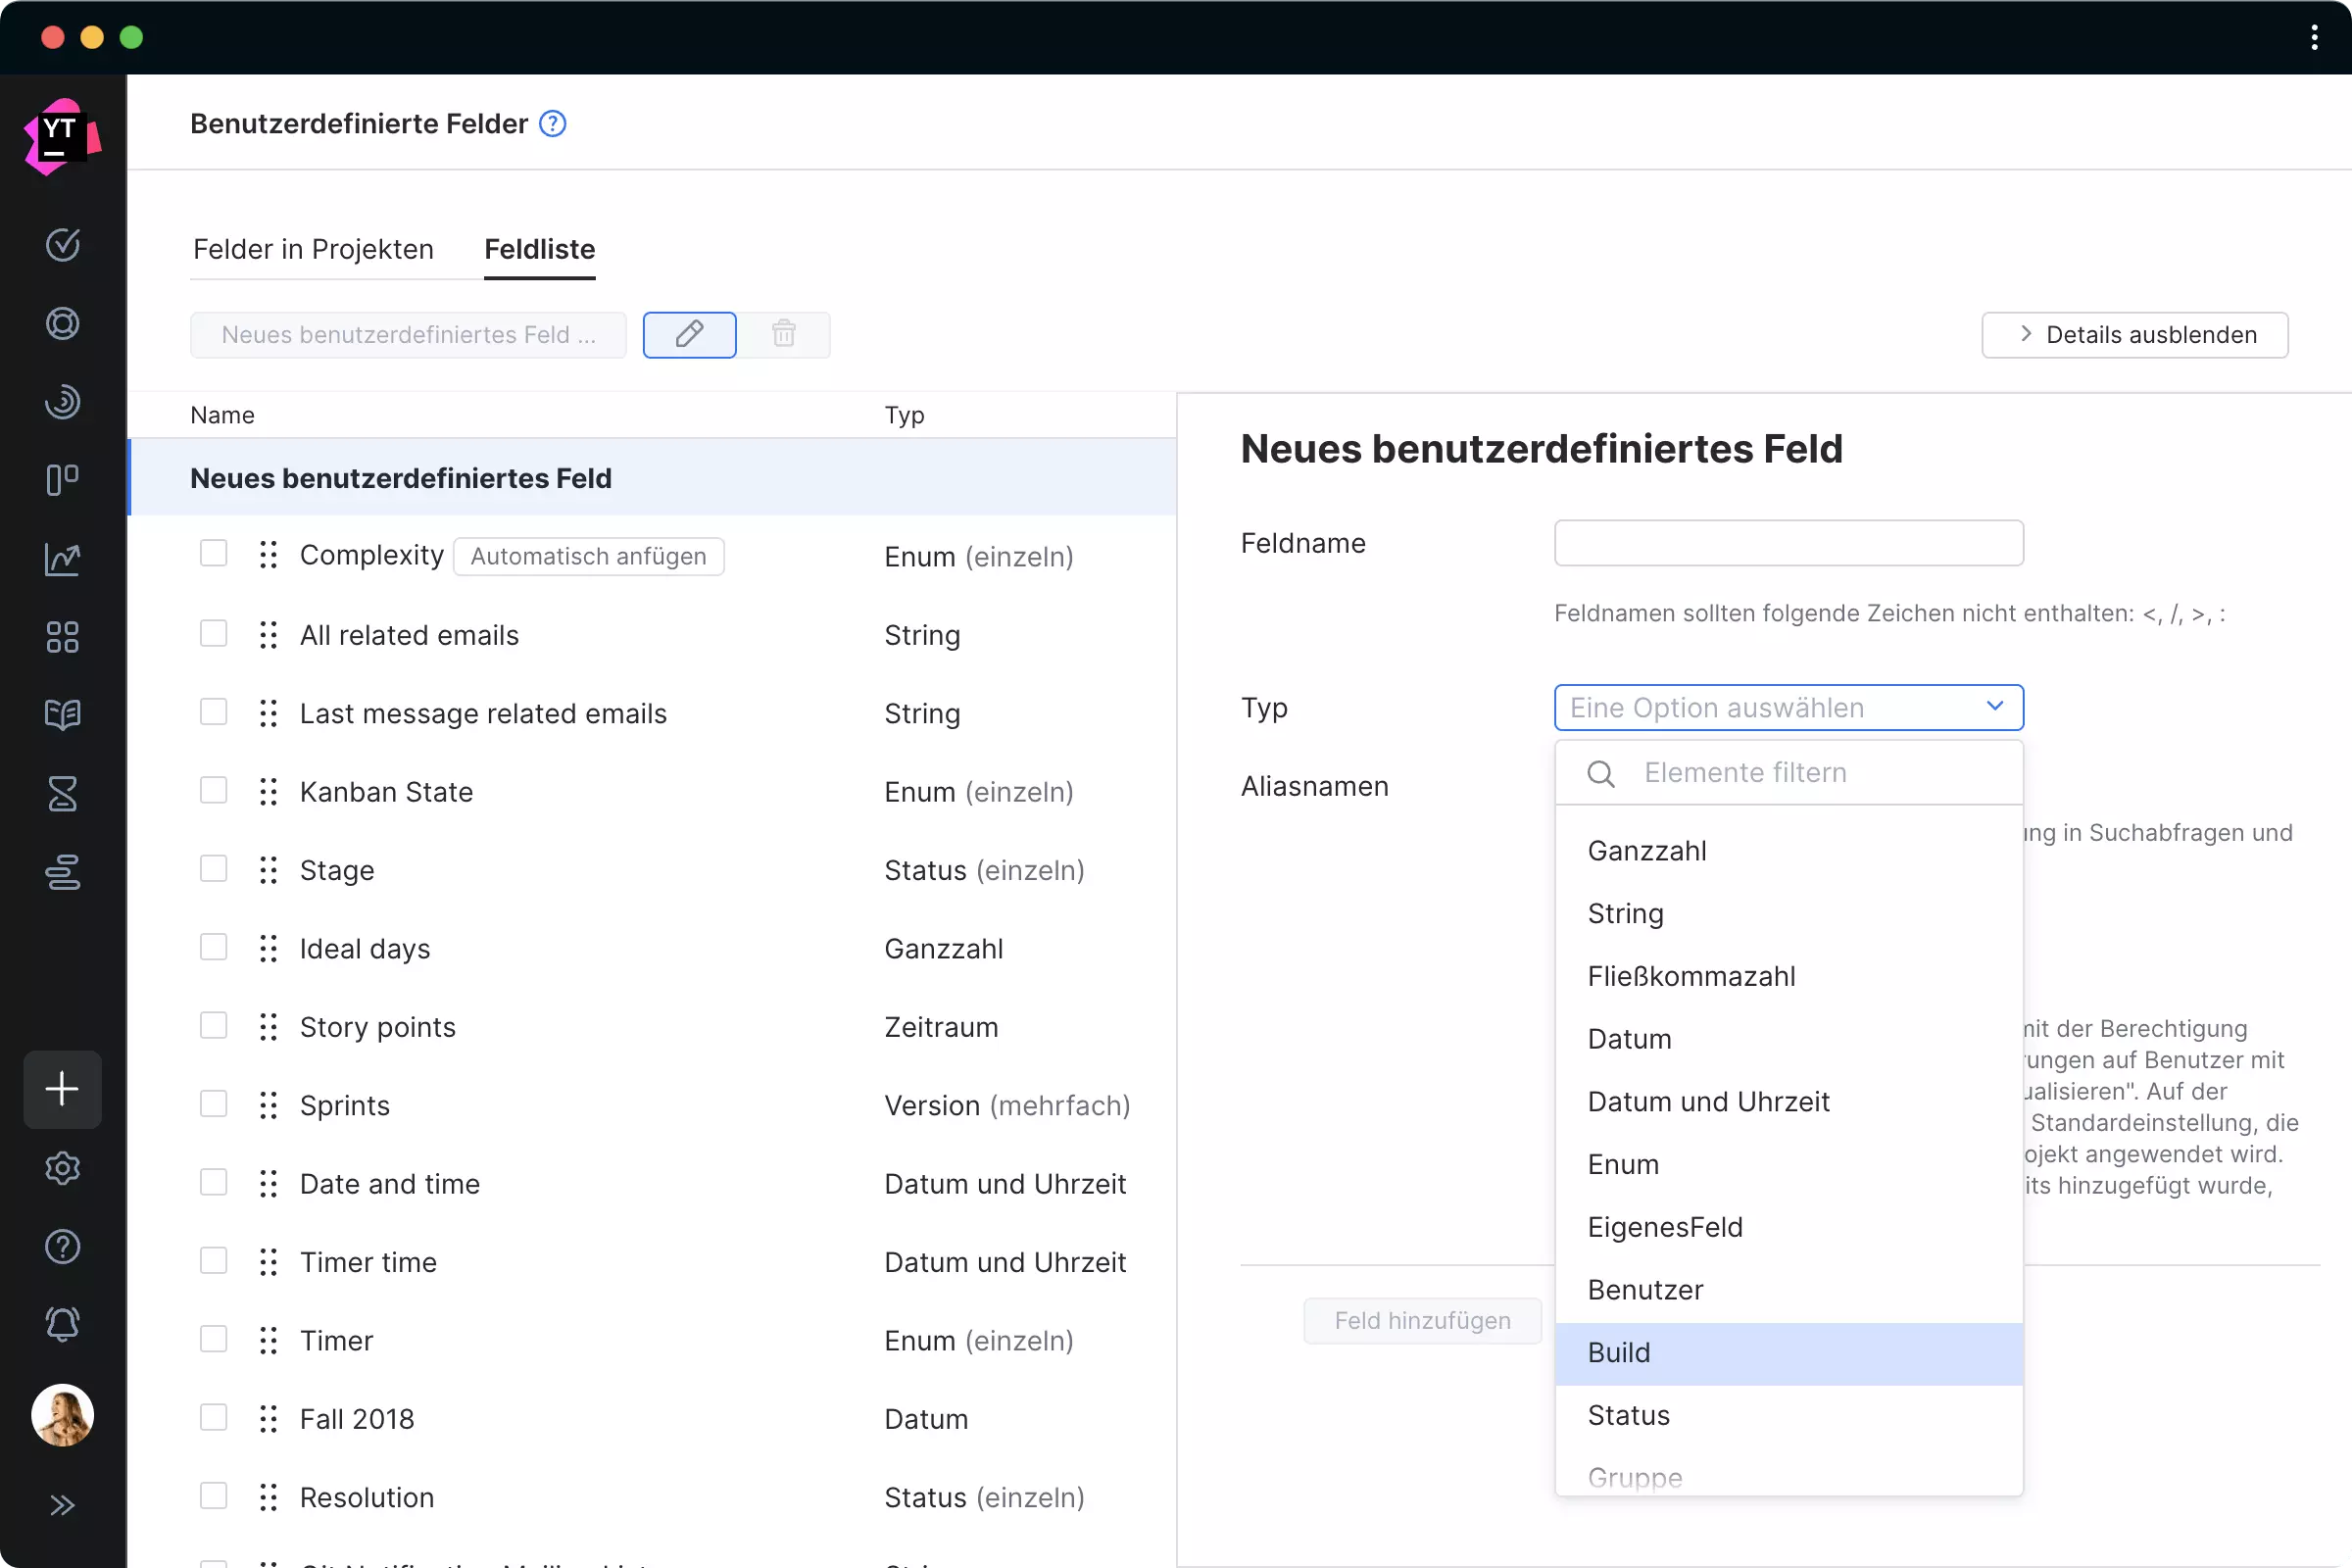2352x1568 pixels.
Task: Open the Knowledge Base book icon in sidebar
Action: 62,714
